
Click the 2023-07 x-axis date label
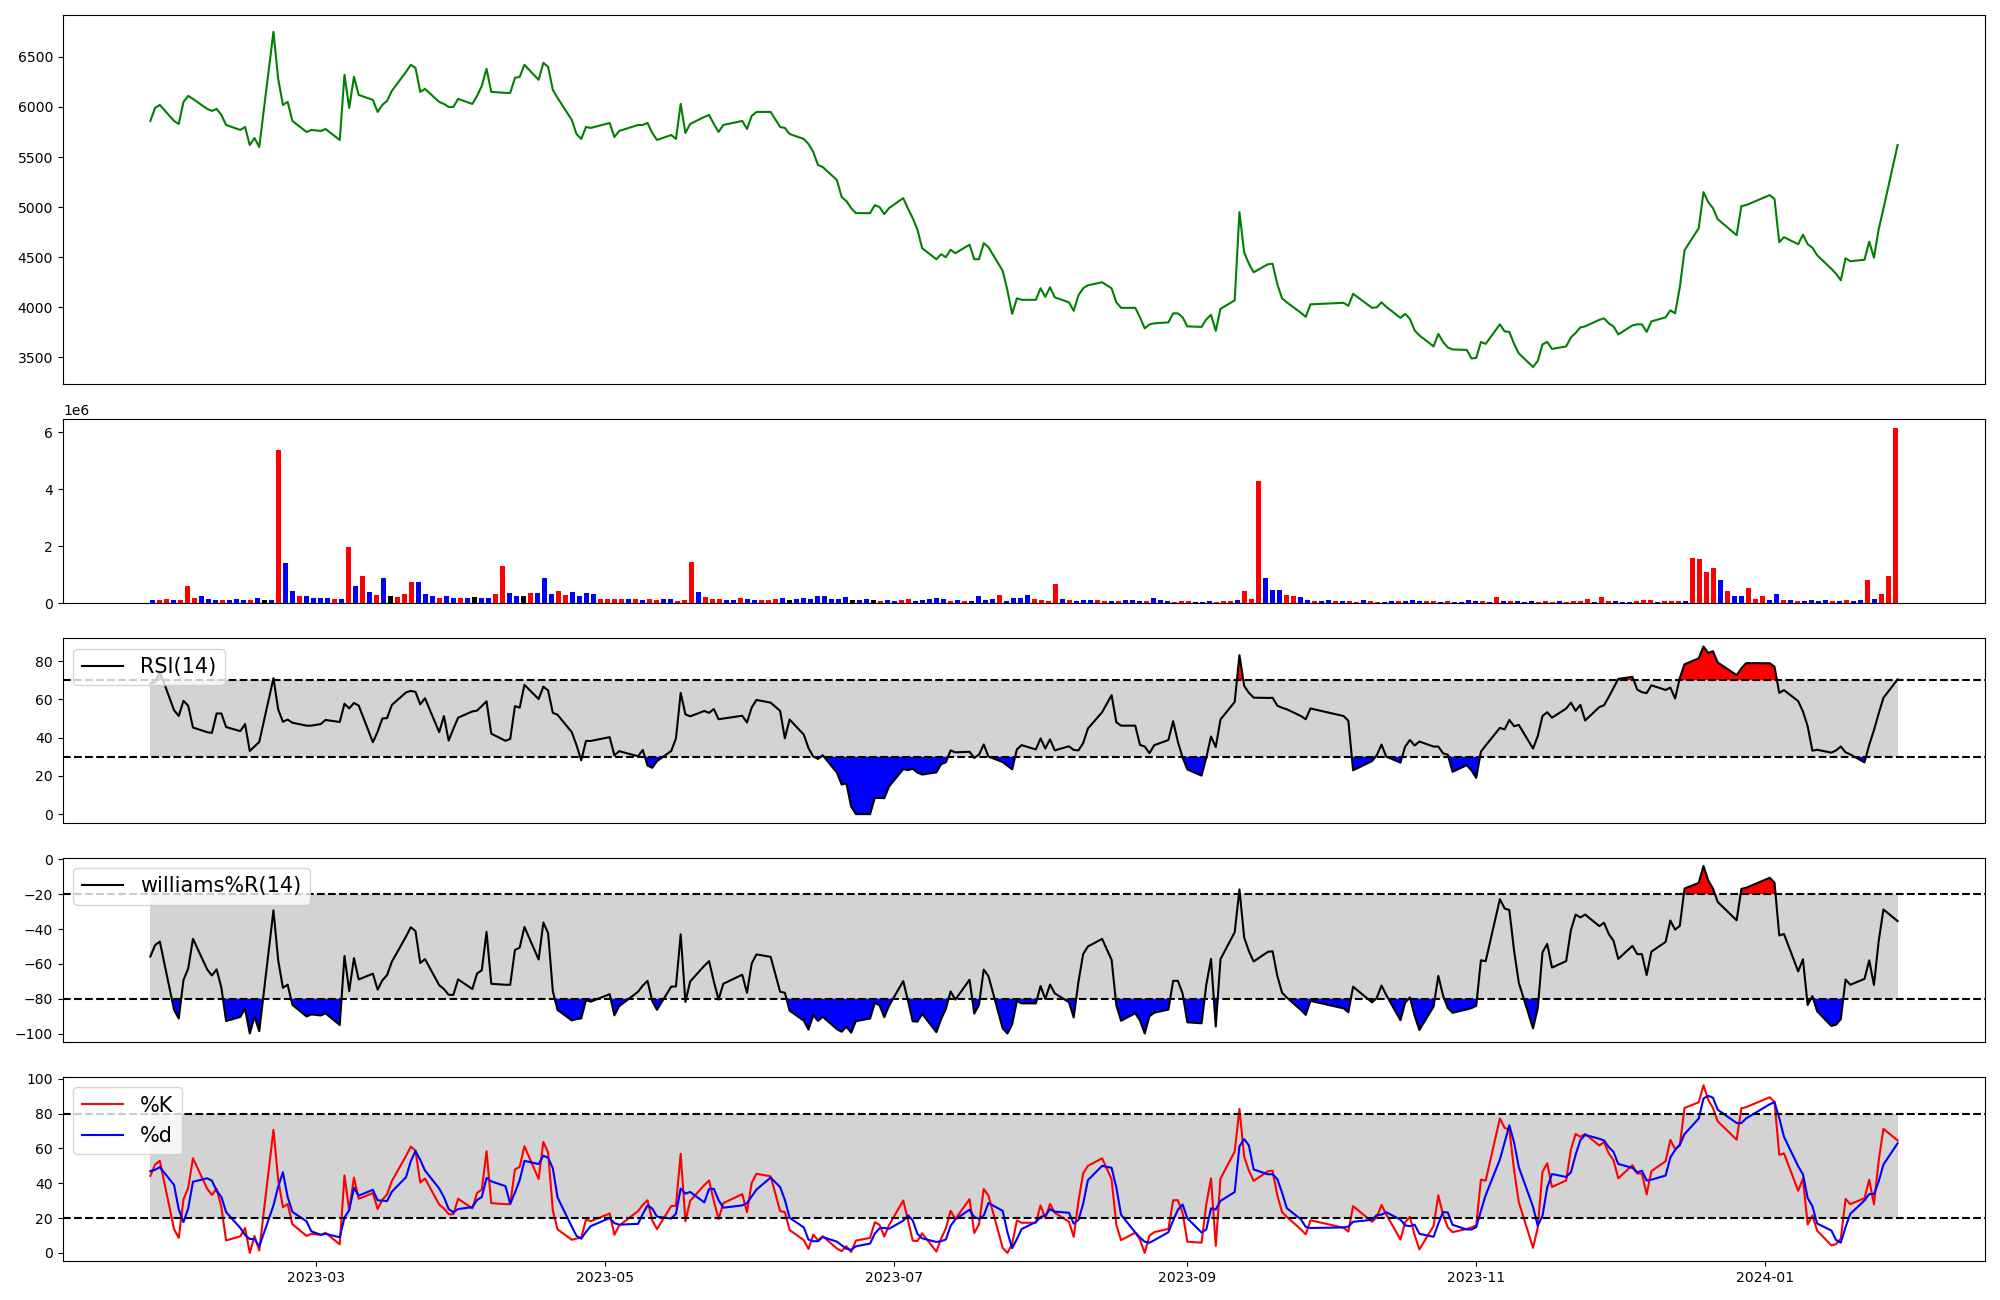tap(893, 1277)
